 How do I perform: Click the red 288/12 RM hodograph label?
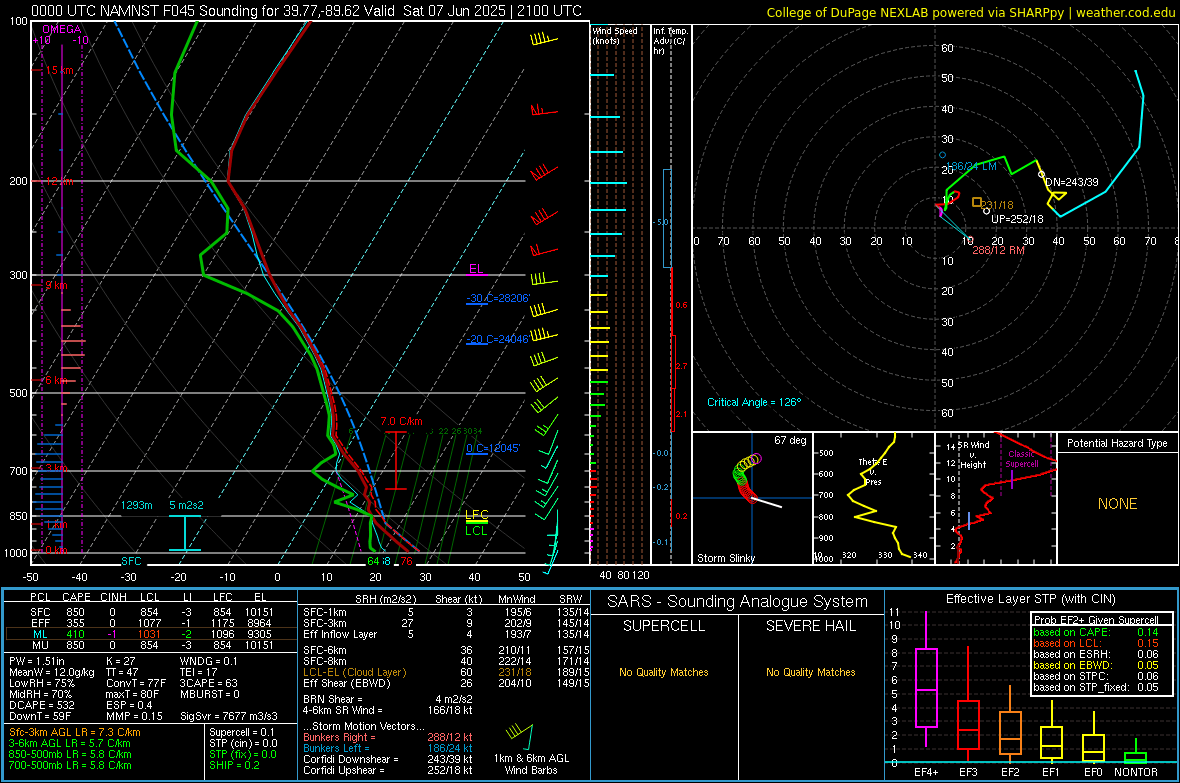pyautogui.click(x=998, y=250)
